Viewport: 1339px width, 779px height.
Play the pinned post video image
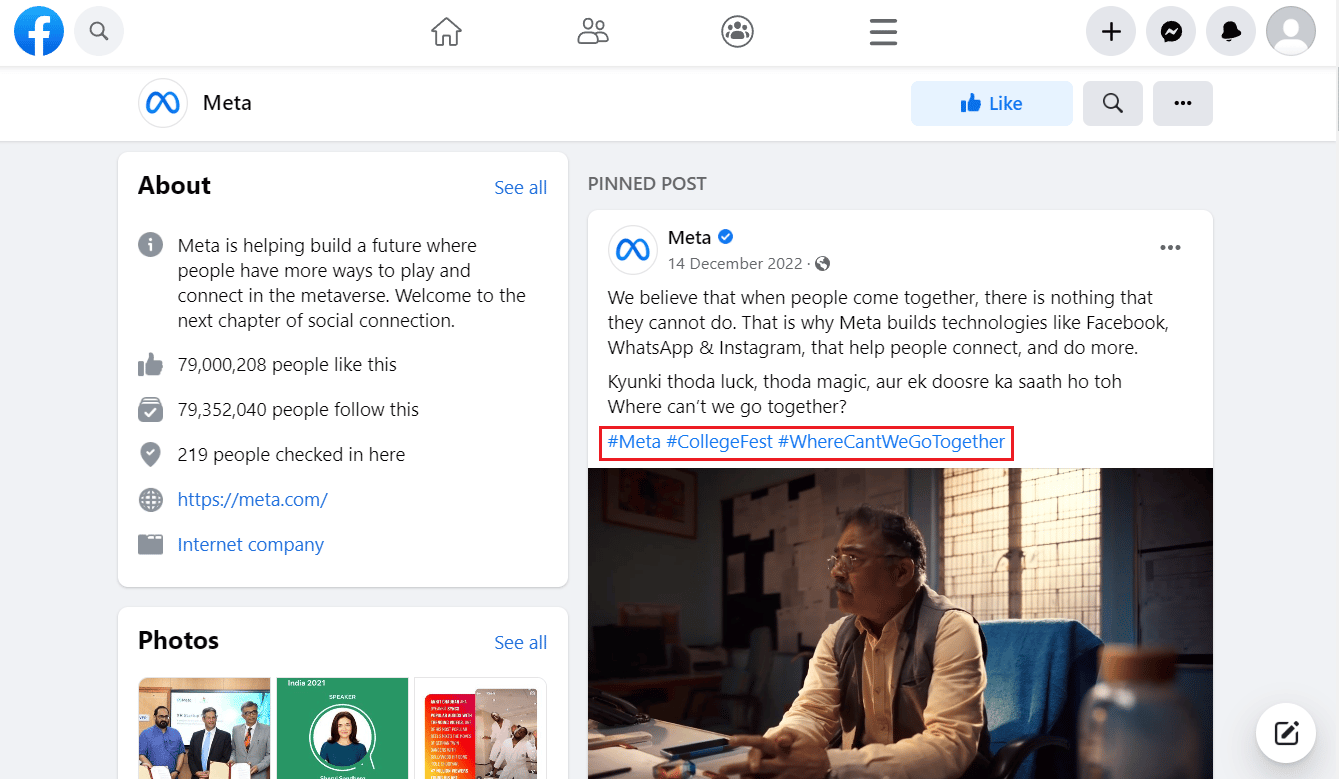900,623
